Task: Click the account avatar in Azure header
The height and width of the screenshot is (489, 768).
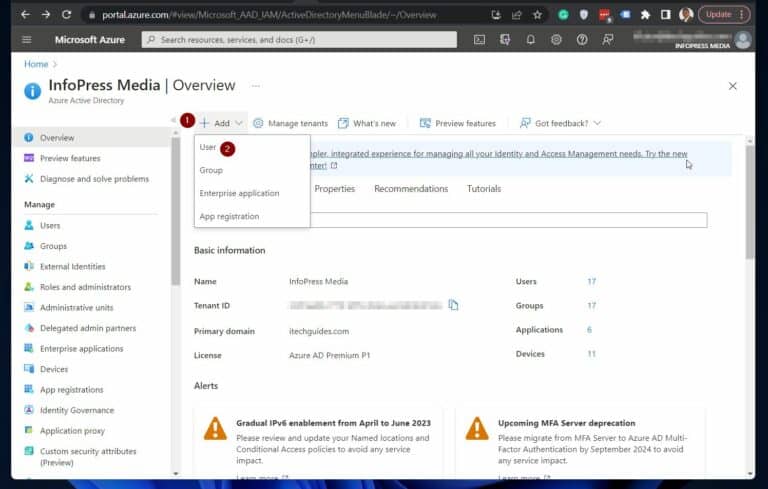Action: (x=743, y=40)
